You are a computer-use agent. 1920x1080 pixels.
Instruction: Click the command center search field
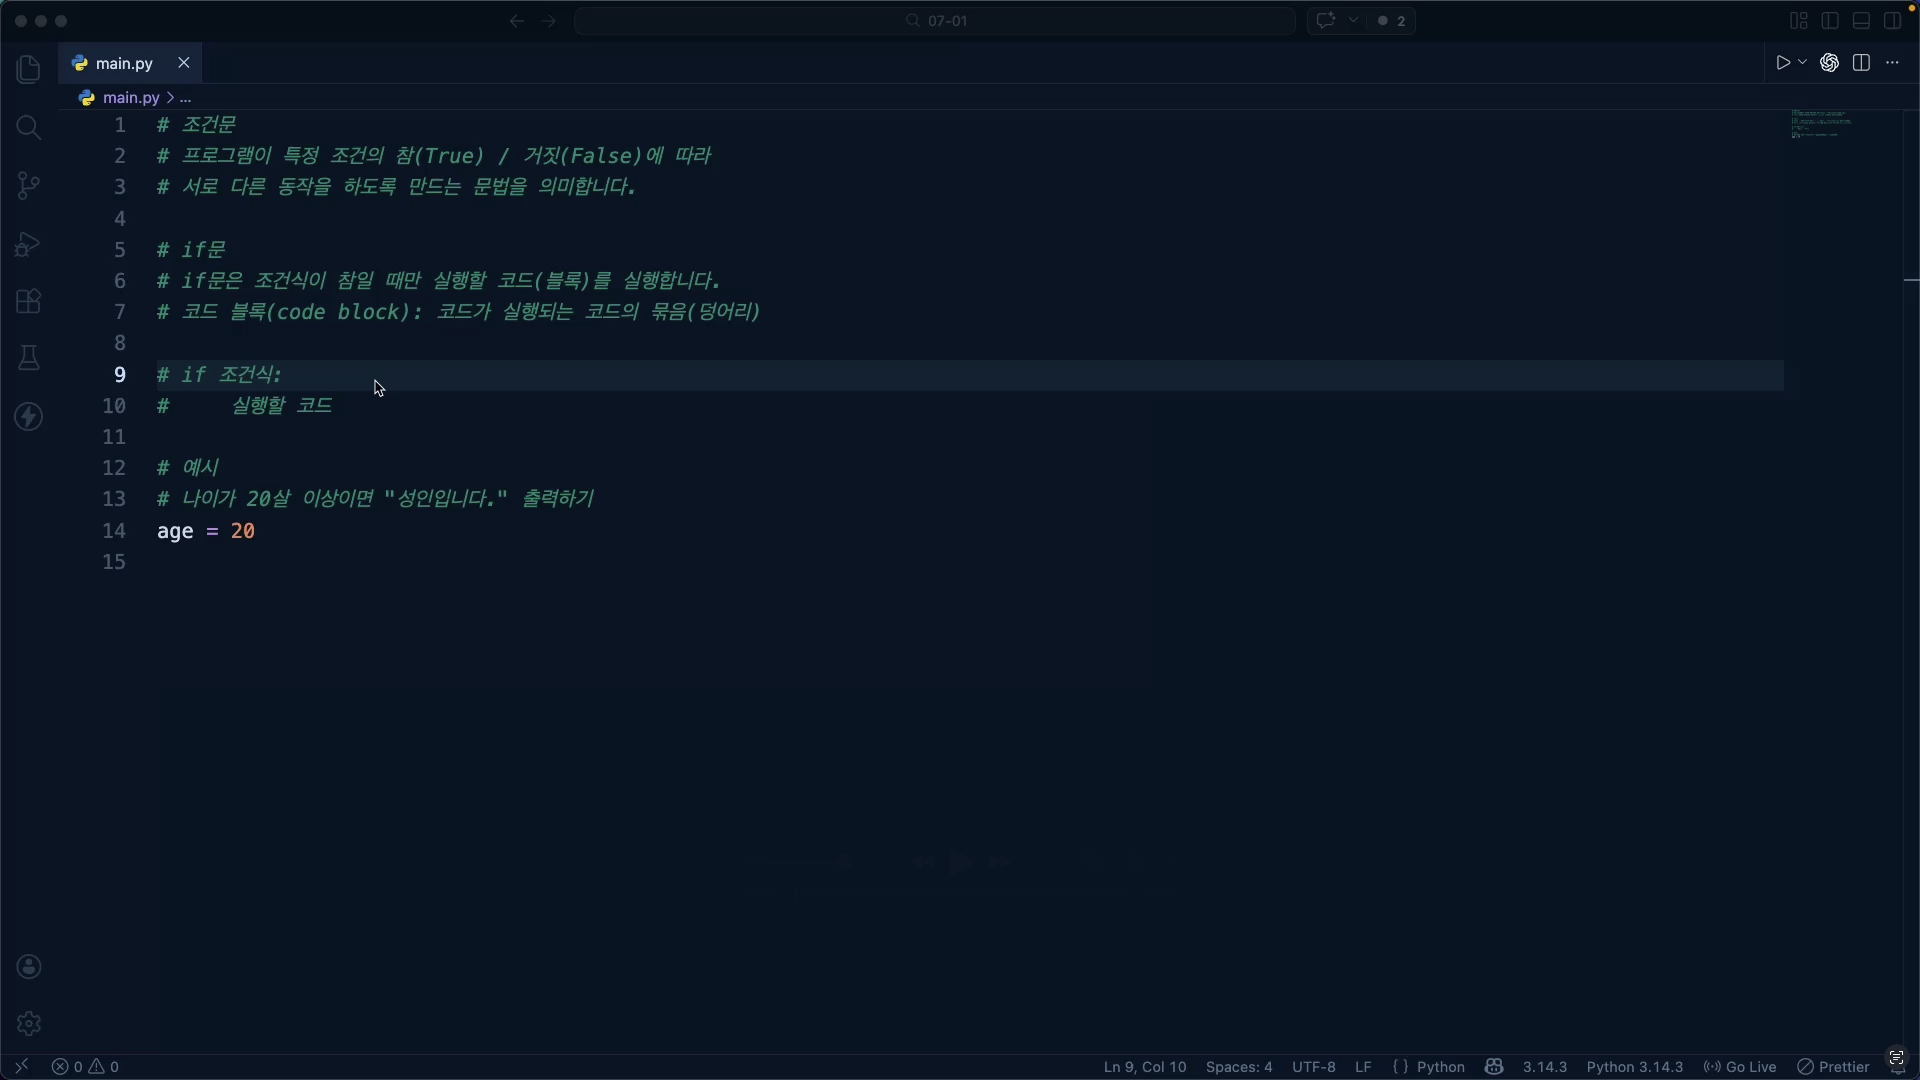935,21
